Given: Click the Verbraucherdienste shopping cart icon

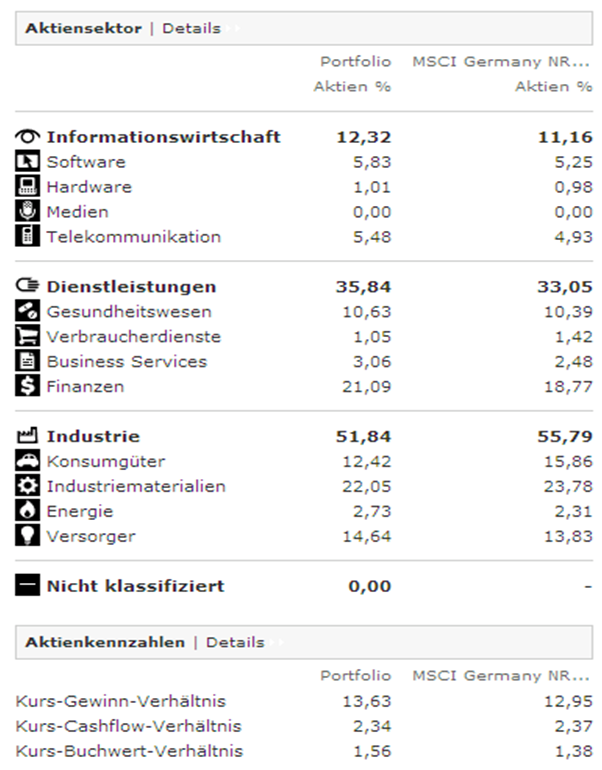Looking at the screenshot, I should [x=27, y=337].
